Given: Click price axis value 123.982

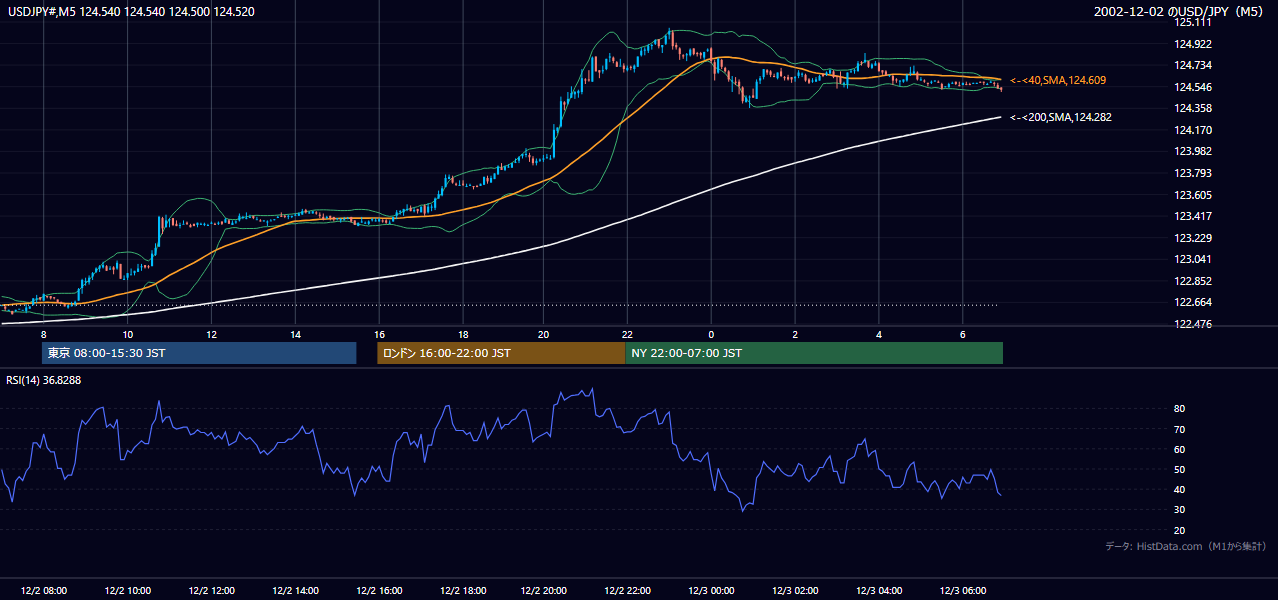Looking at the screenshot, I should tap(1192, 151).
